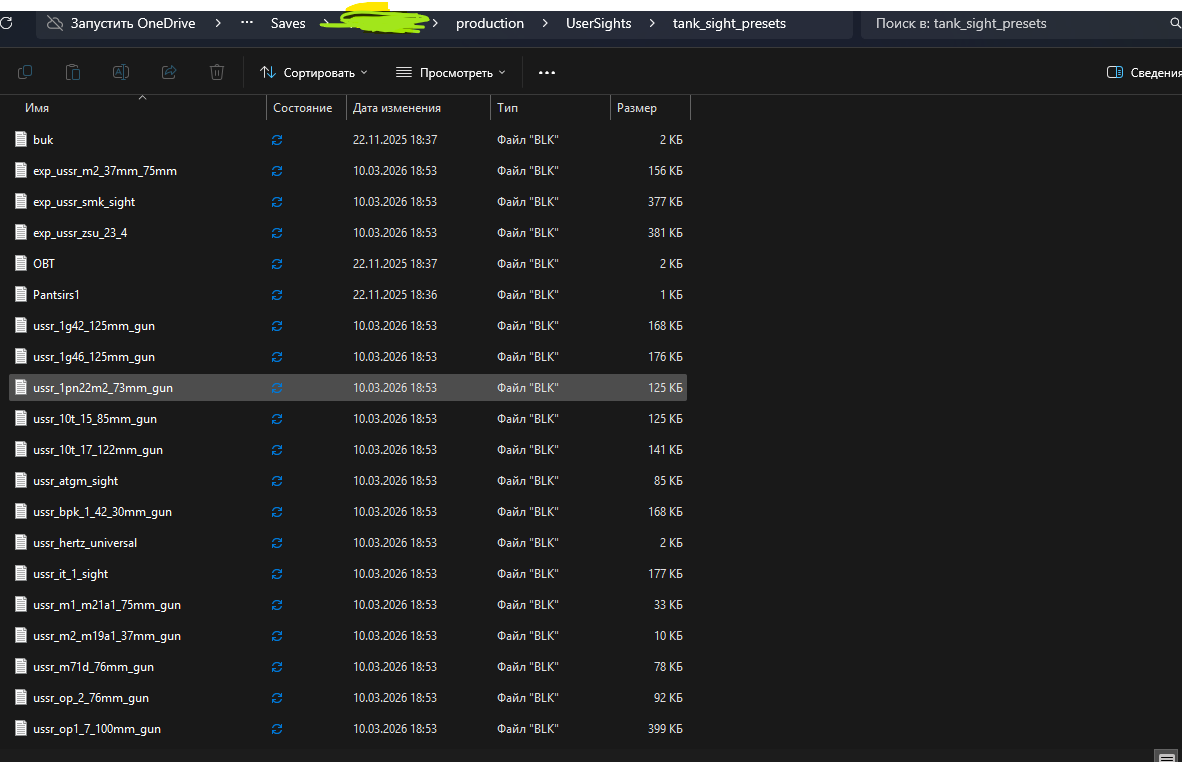Sort files by the Дата изменения column header

tap(397, 108)
